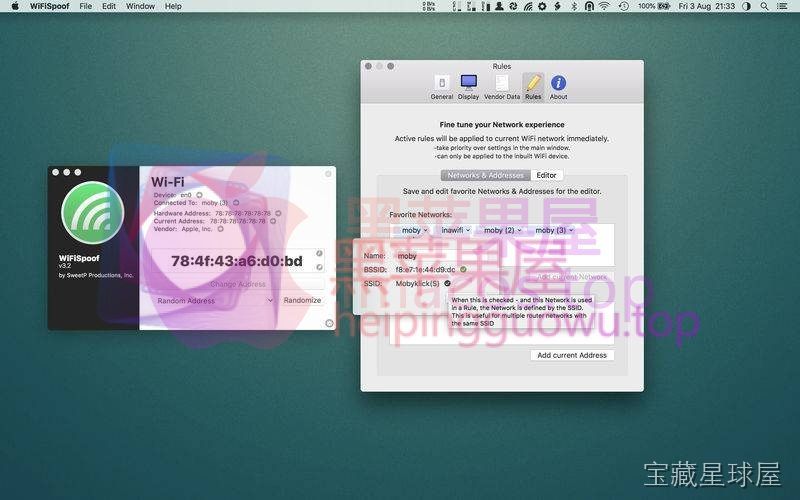Select the Rules pencil toolbar icon
The image size is (800, 500).
coord(533,87)
